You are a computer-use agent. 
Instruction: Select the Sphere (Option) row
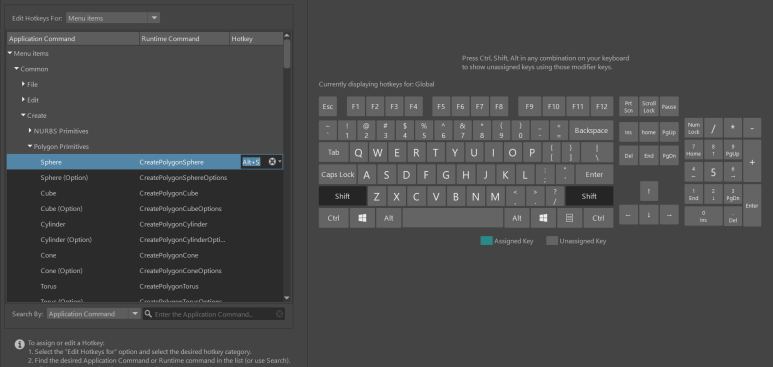point(145,178)
